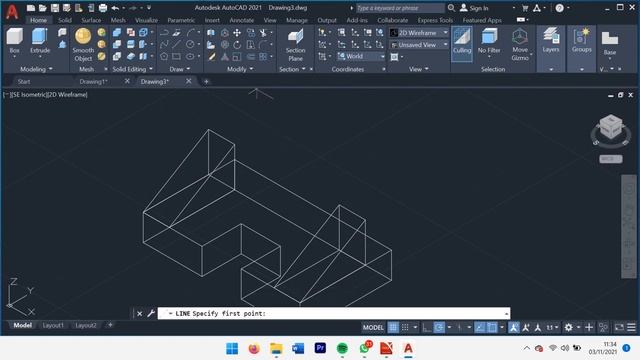Open the World UCS dropdown
The width and height of the screenshot is (640, 360).
coord(361,56)
